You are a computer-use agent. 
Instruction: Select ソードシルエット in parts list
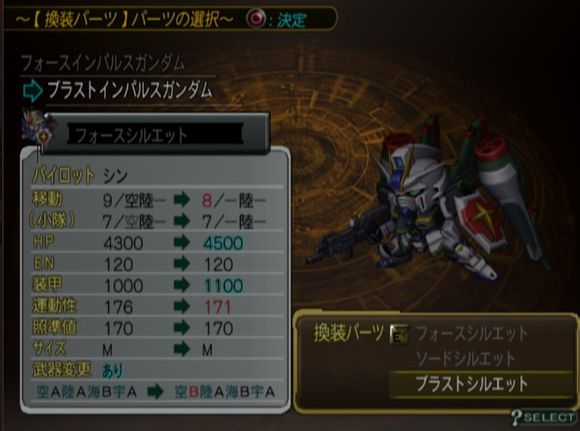point(465,358)
